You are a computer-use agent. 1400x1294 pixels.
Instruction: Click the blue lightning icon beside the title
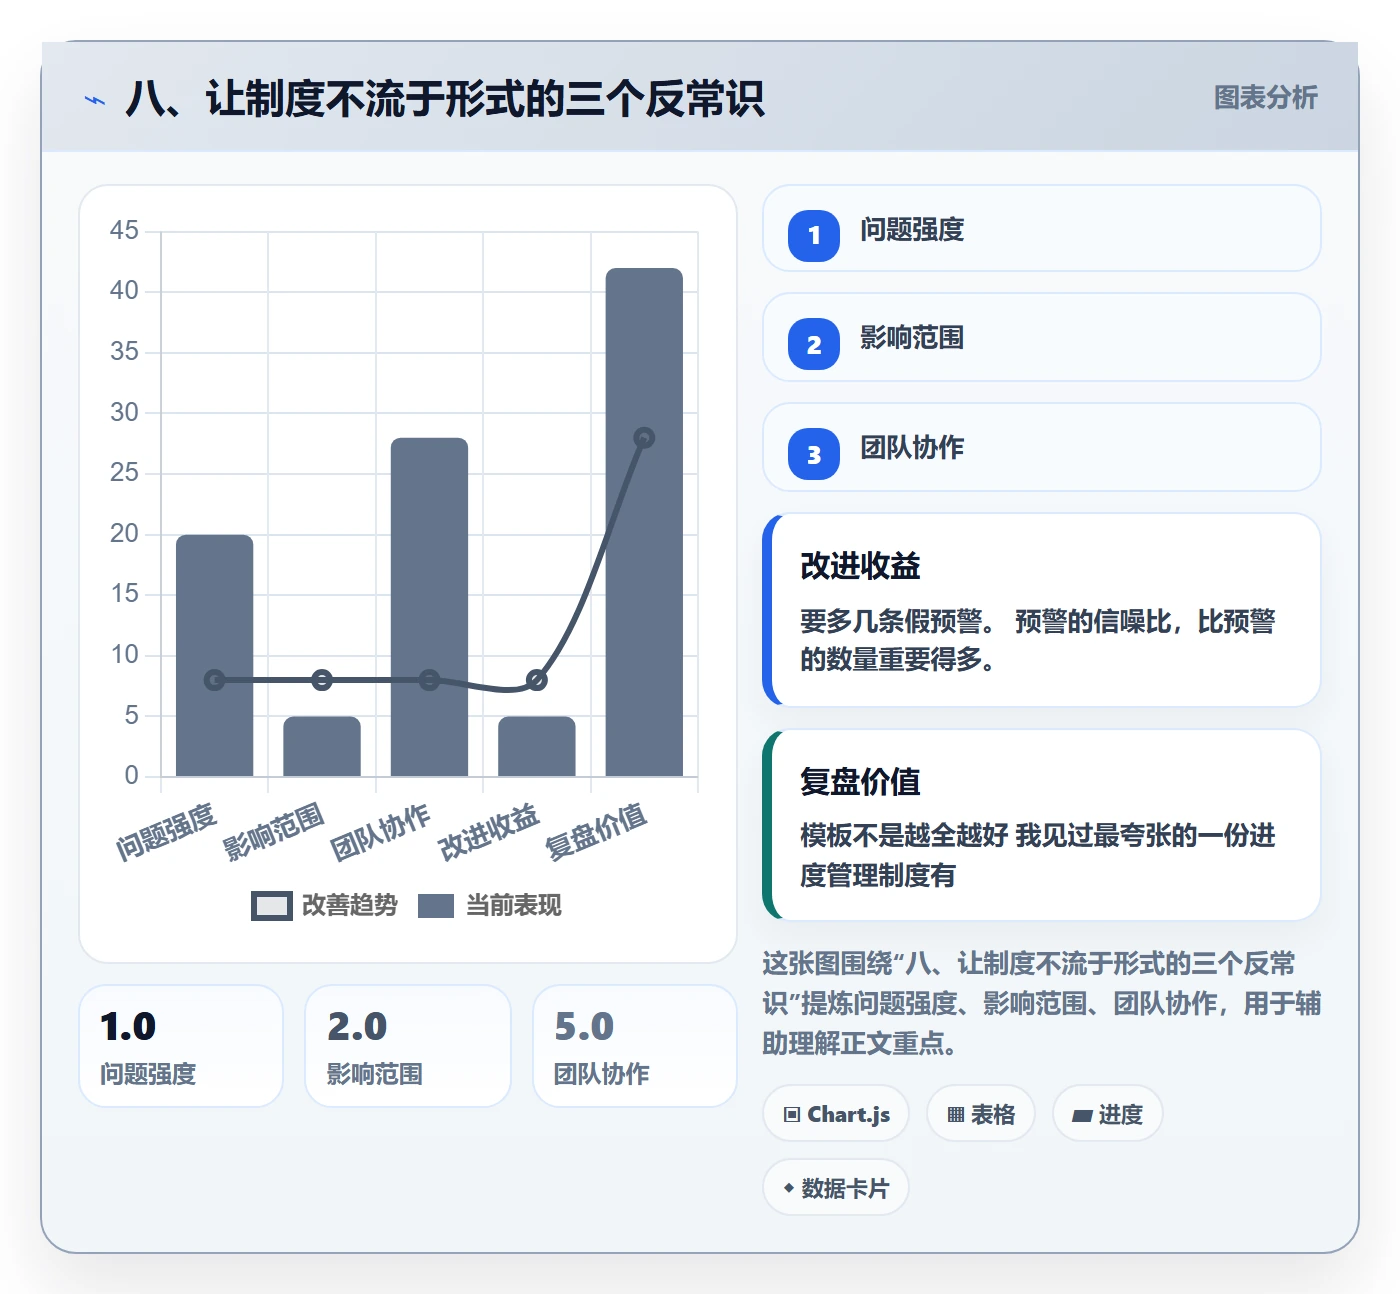pyautogui.click(x=95, y=100)
